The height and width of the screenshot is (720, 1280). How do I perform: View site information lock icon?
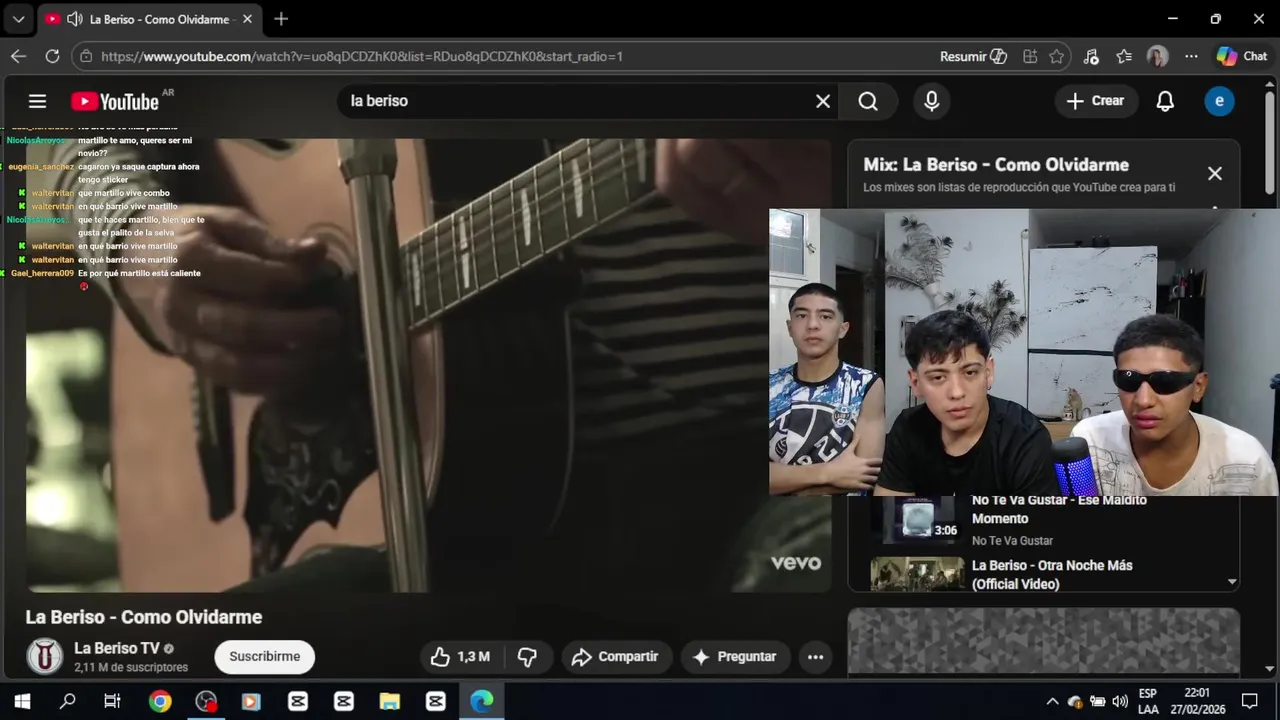(x=87, y=56)
